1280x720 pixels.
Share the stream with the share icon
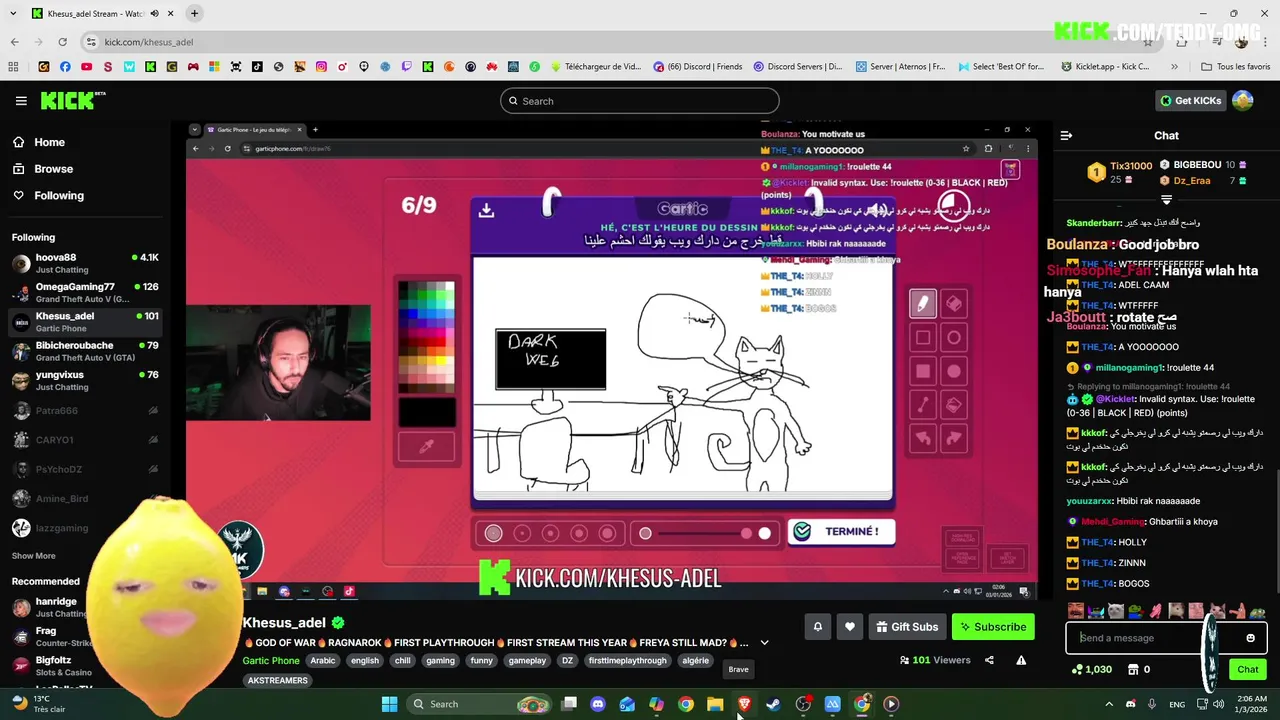coord(989,660)
